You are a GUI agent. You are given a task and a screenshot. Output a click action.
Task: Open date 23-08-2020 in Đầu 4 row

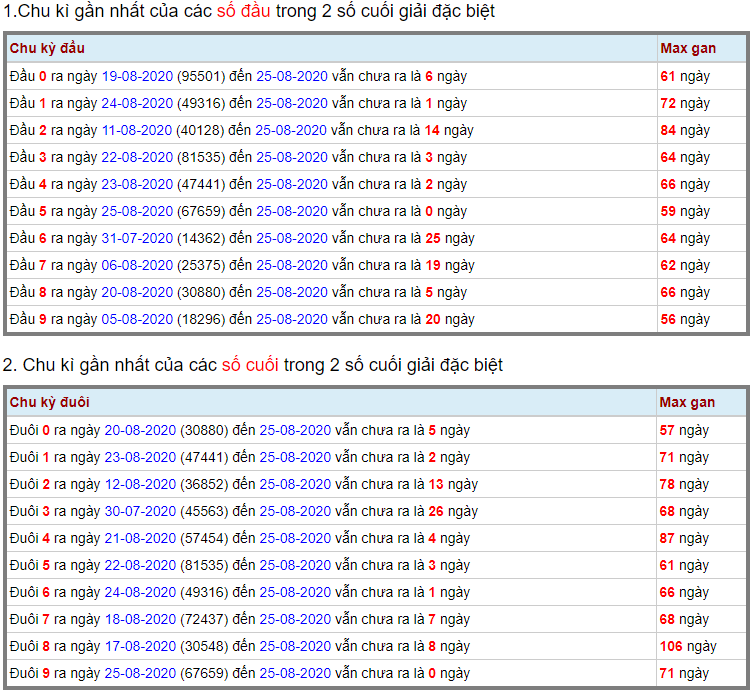click(x=137, y=184)
